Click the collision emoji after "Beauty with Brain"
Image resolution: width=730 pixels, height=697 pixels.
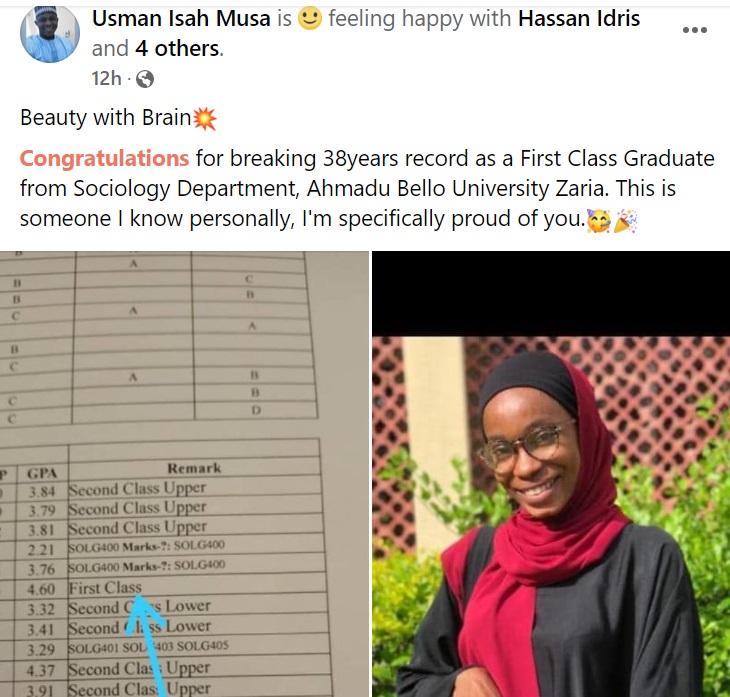(204, 118)
